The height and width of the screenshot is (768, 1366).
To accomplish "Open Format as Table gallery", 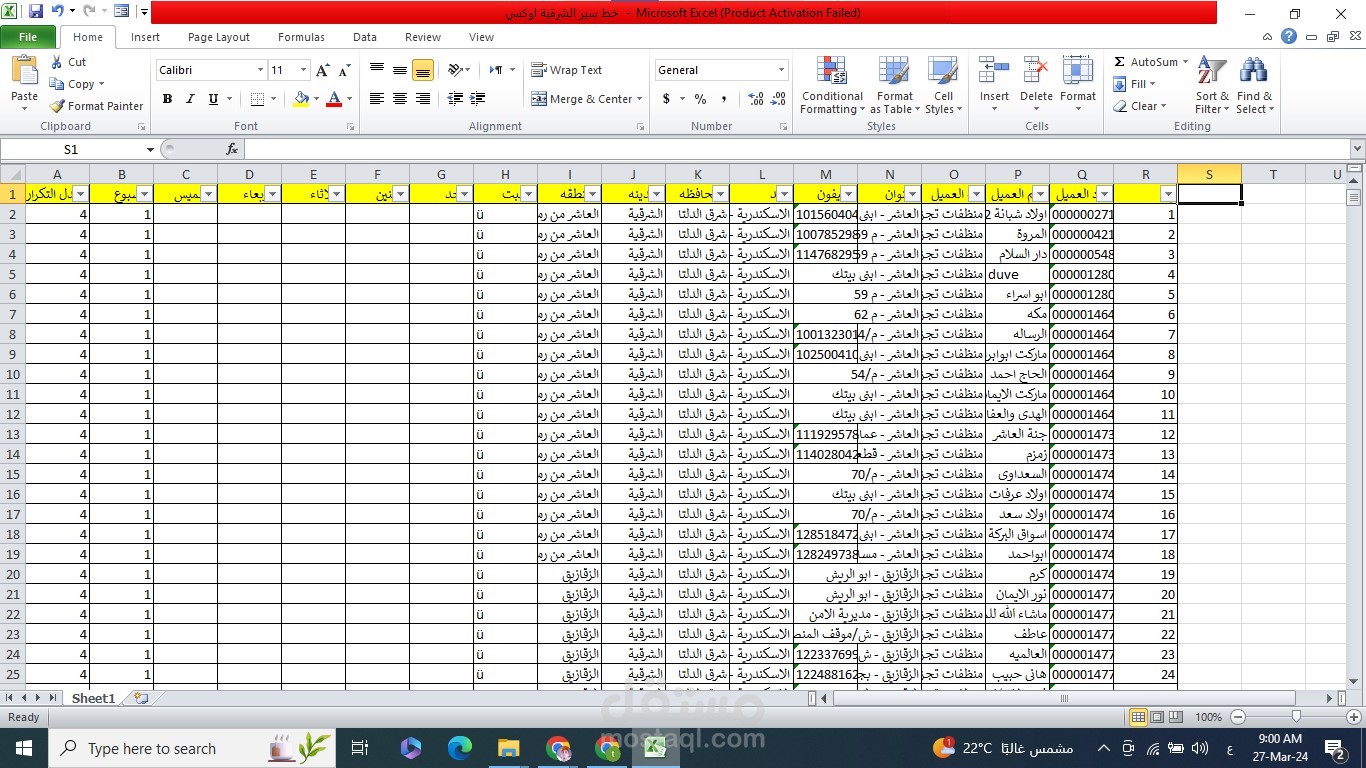I will (x=895, y=86).
